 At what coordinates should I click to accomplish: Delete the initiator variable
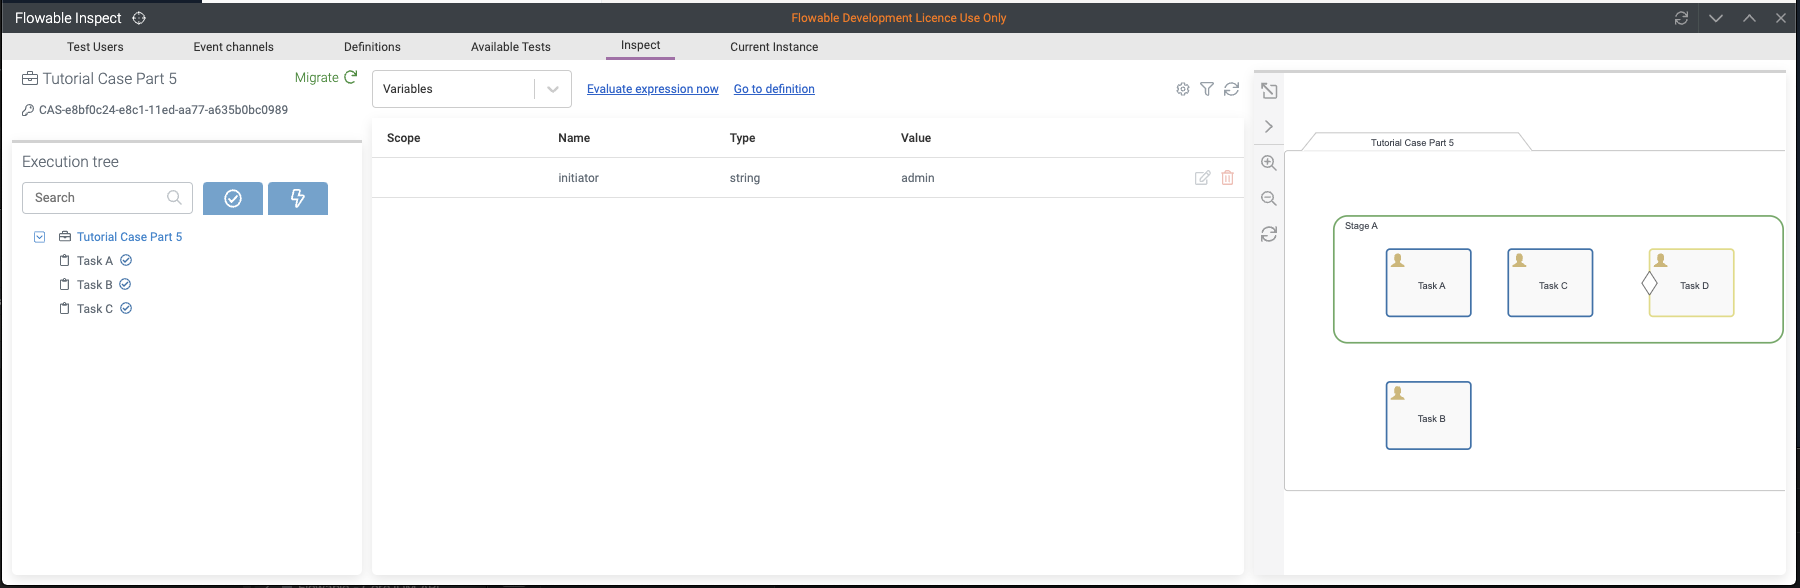click(x=1227, y=178)
